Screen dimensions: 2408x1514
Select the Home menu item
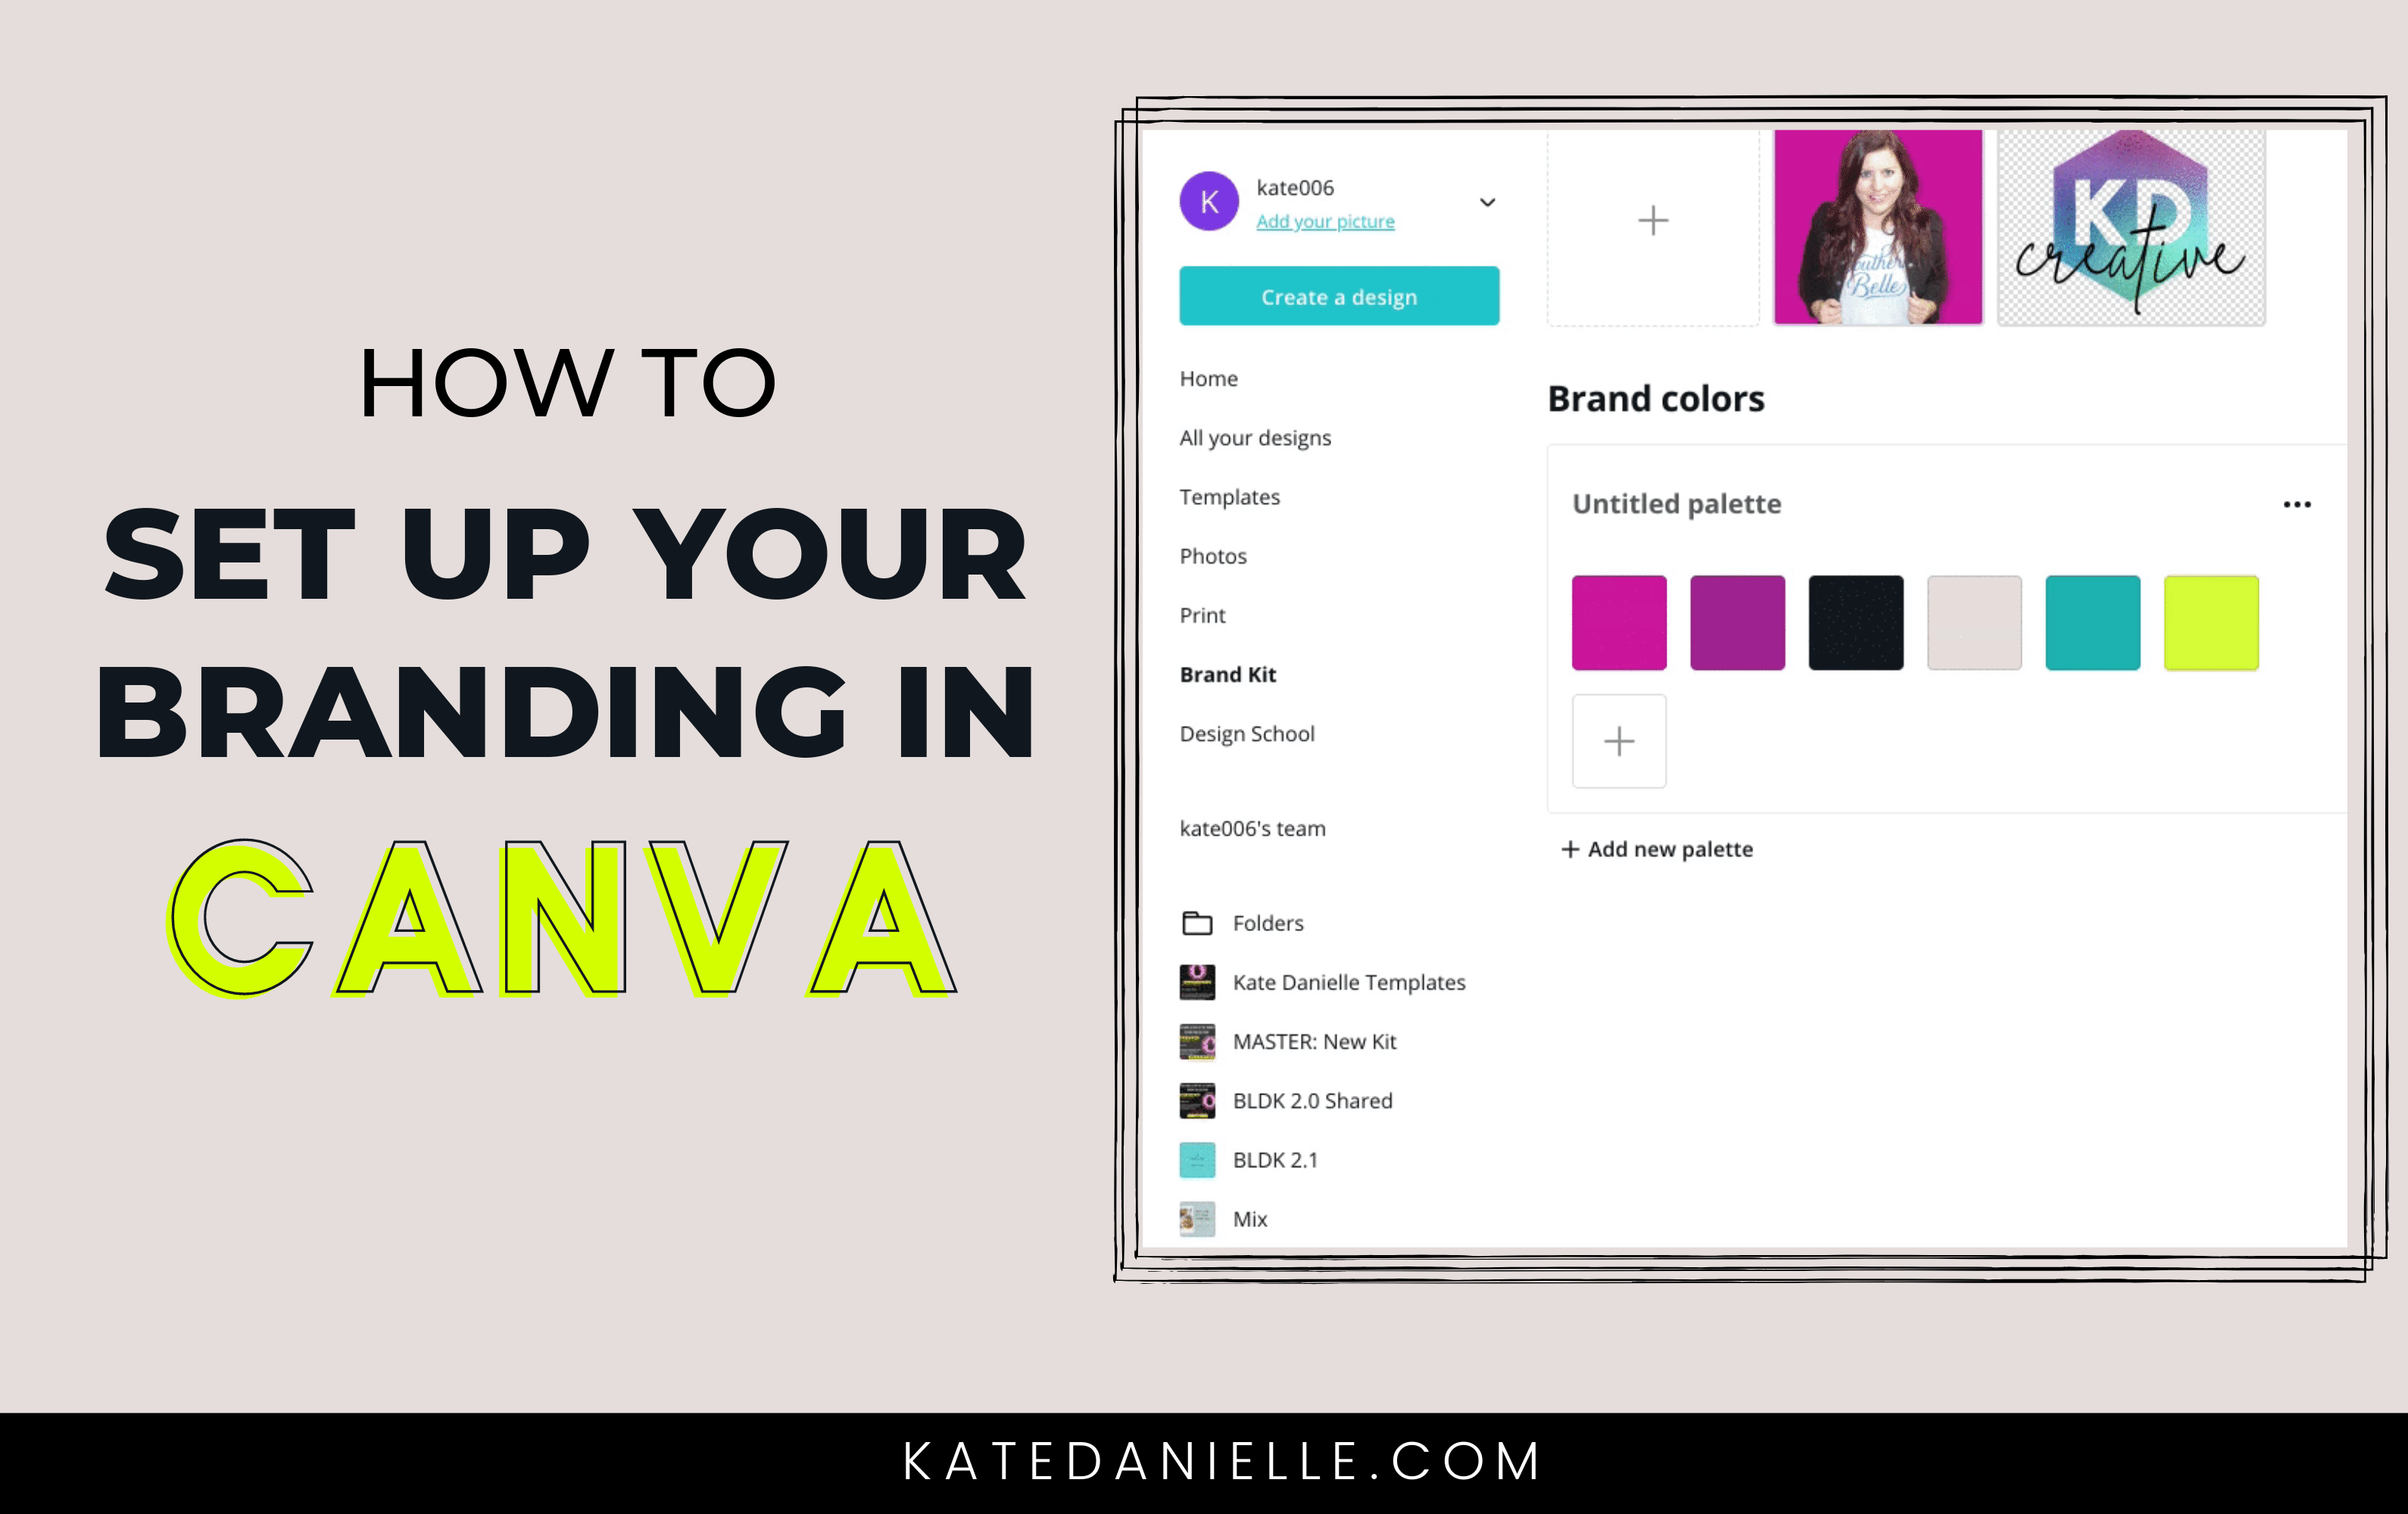click(1208, 377)
